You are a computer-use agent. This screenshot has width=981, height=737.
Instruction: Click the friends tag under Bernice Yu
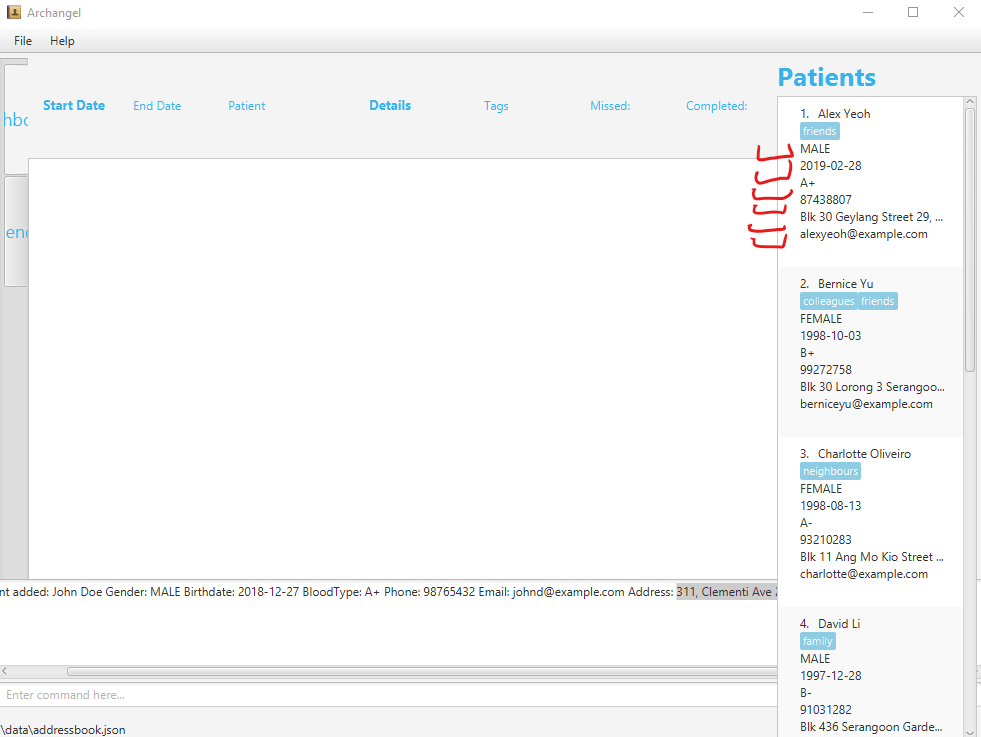tap(878, 302)
